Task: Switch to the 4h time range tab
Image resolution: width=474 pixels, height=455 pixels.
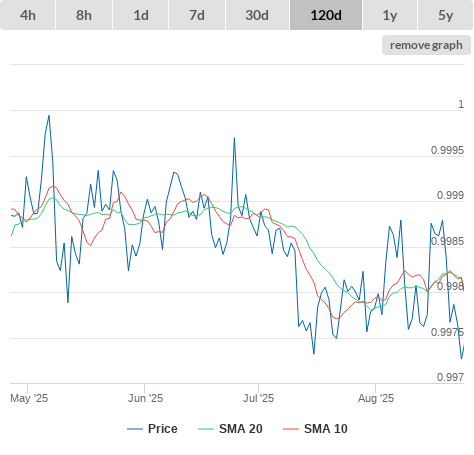Action: (28, 15)
